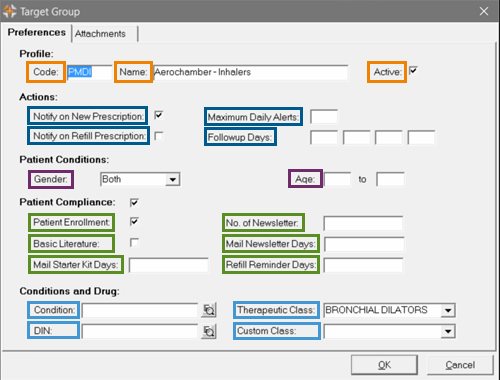Confirm with the OK button
Viewport: 500px width, 380px height.
click(384, 365)
